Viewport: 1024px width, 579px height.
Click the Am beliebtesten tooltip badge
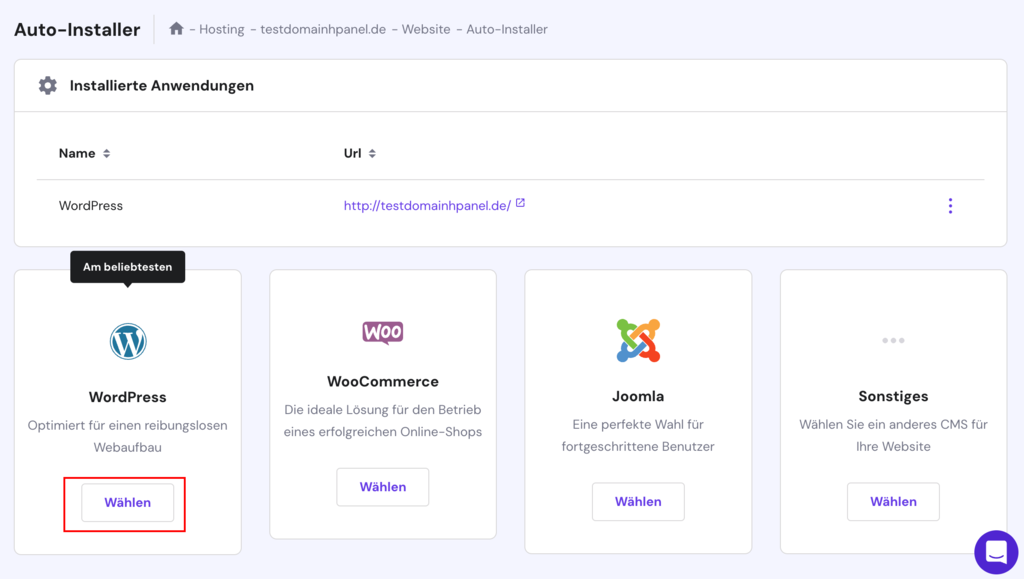pyautogui.click(x=127, y=266)
